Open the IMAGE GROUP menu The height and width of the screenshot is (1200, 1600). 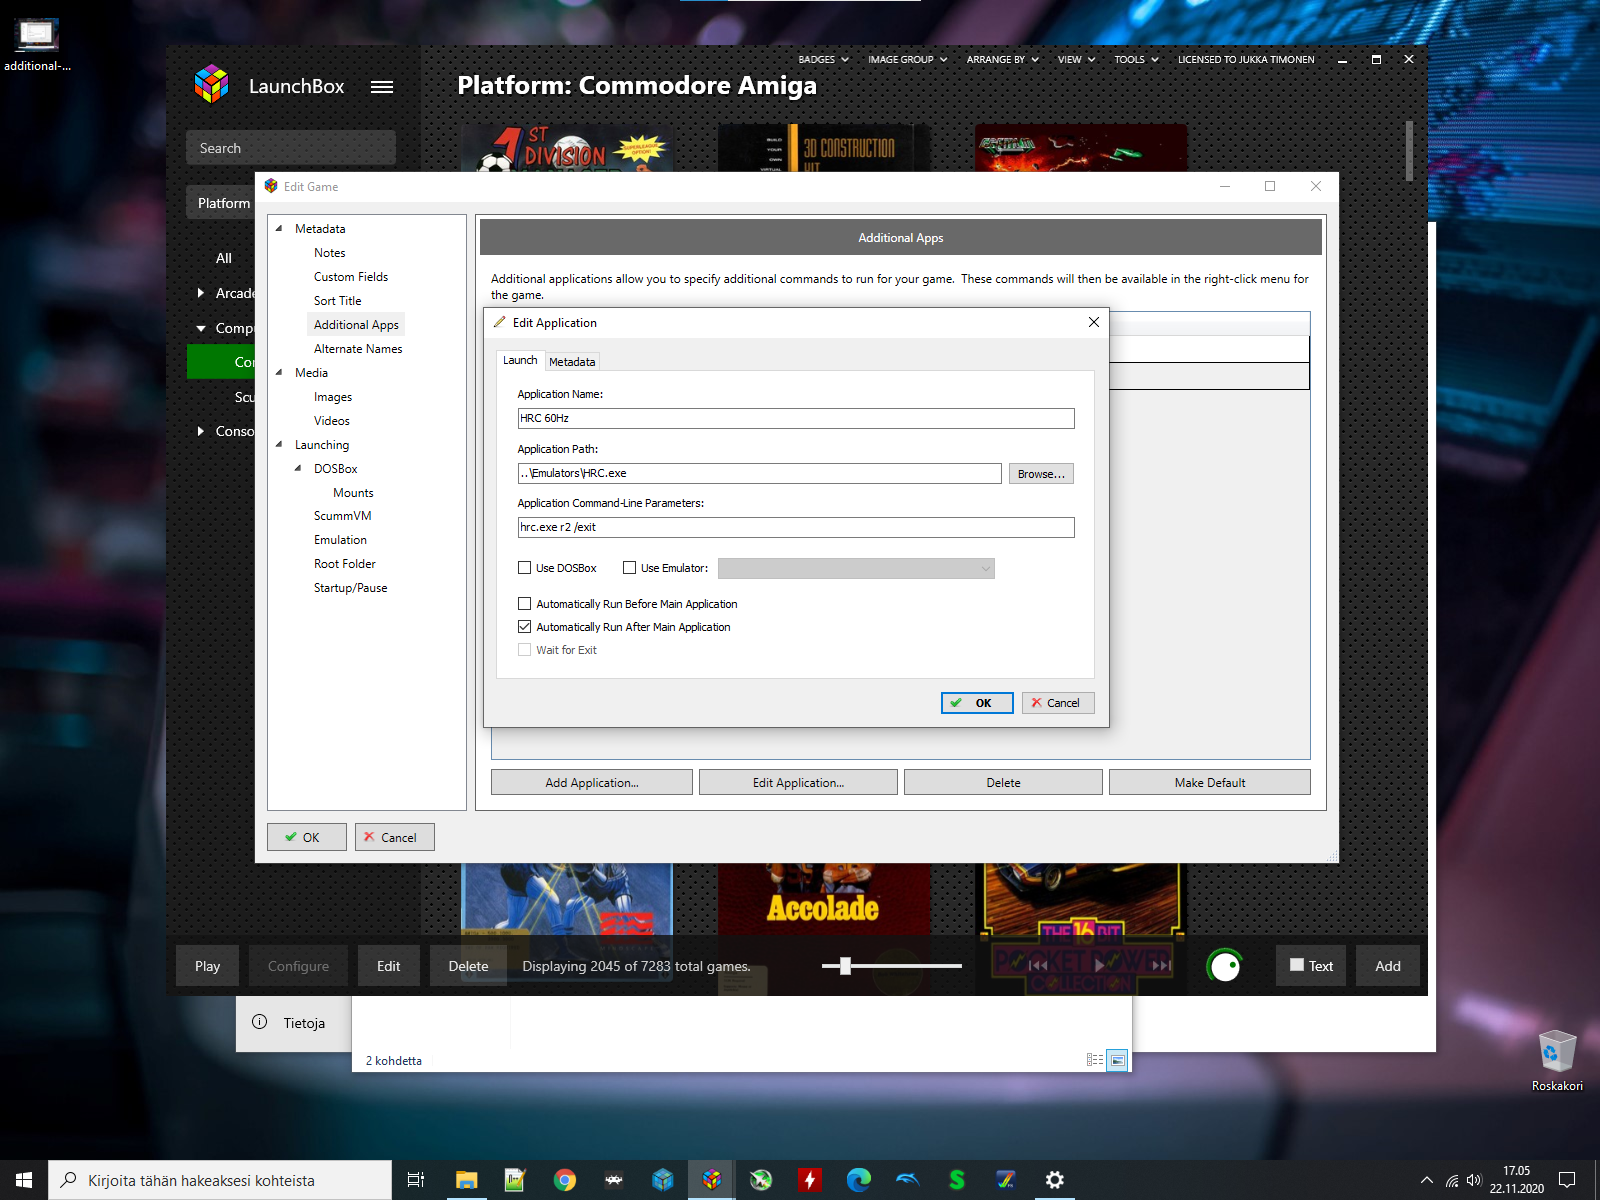[907, 60]
